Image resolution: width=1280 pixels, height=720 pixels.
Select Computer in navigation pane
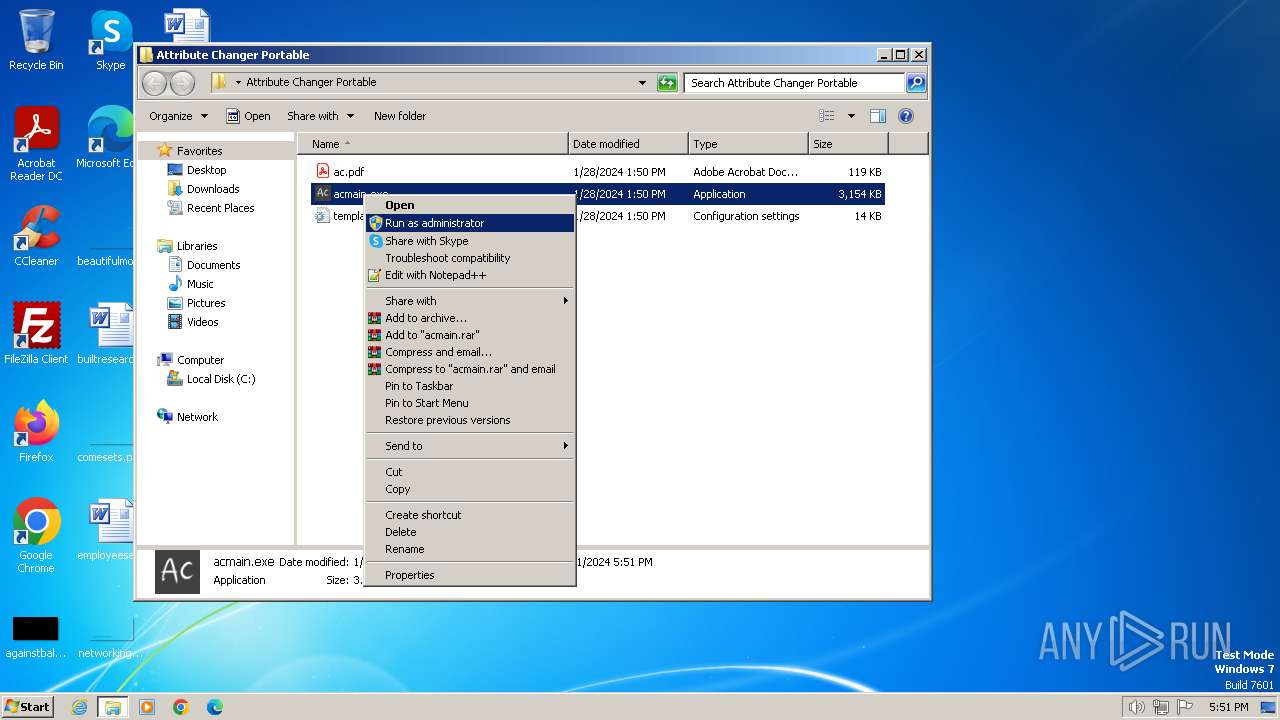point(200,360)
